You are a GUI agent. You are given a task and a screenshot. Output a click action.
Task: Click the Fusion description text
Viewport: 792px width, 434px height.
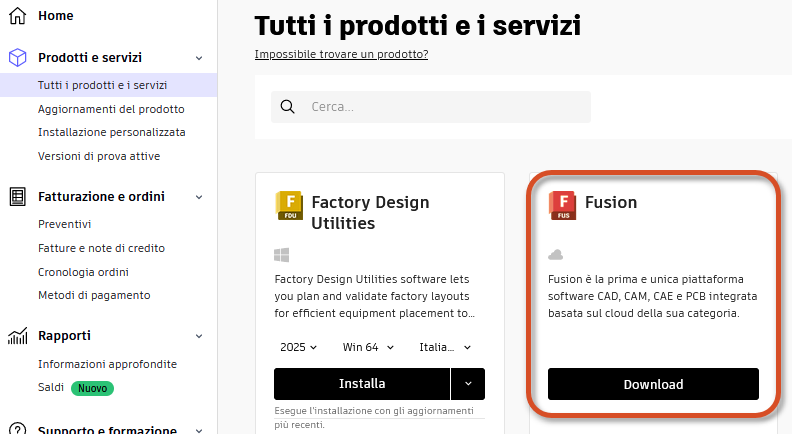(x=653, y=296)
